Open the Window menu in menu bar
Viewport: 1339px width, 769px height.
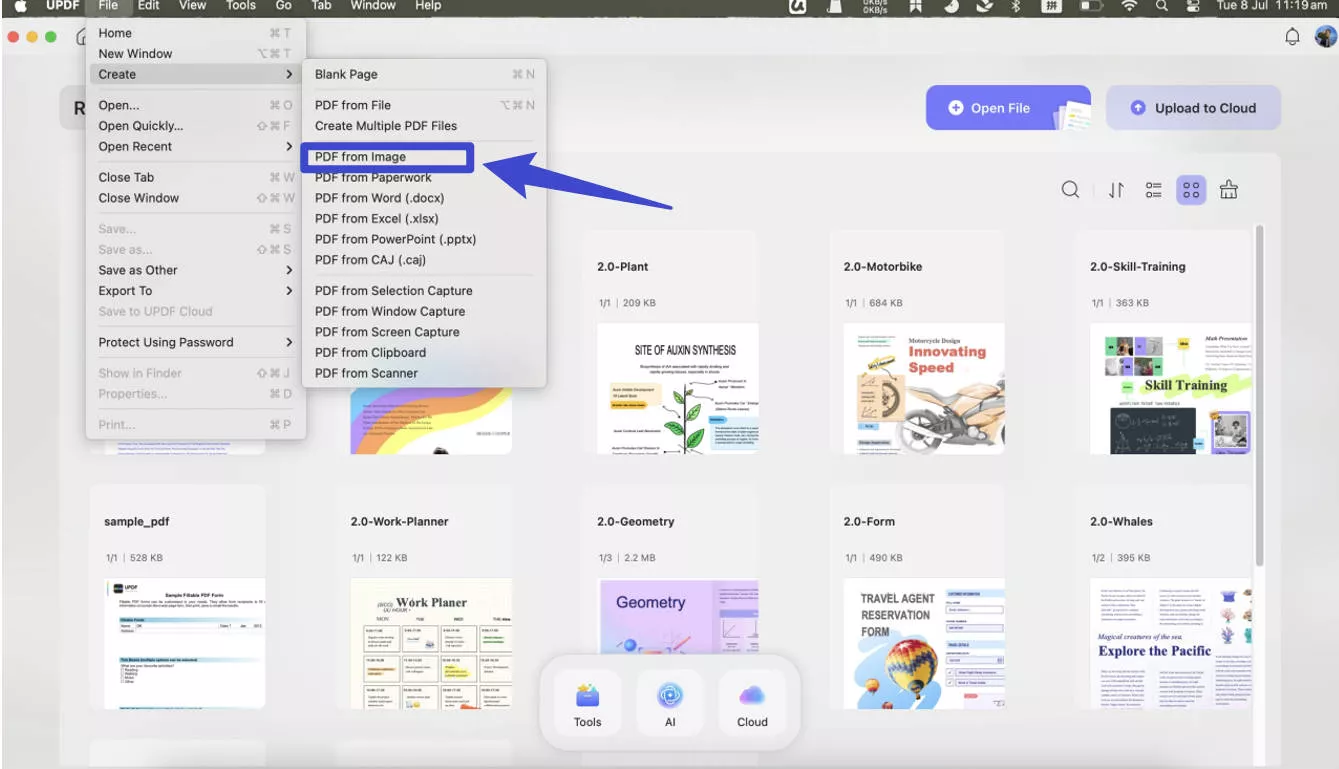(372, 6)
